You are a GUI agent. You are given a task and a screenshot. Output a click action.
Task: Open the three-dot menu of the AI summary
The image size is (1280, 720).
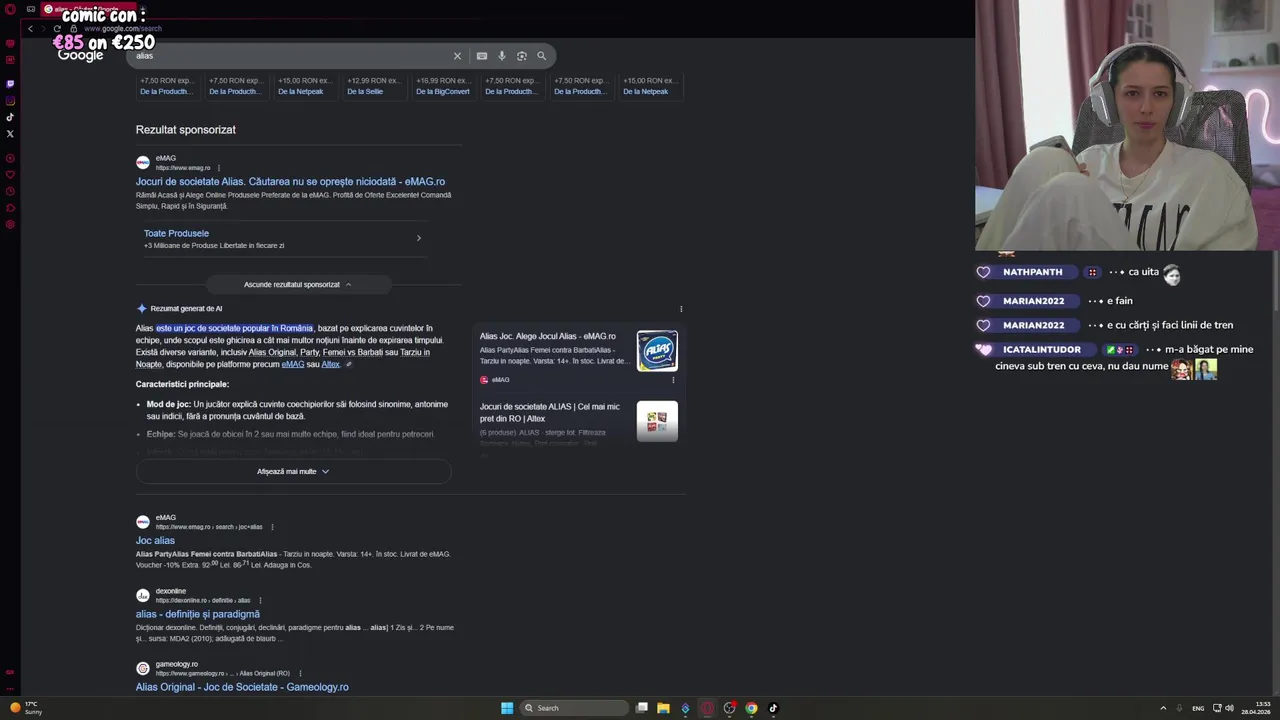681,309
